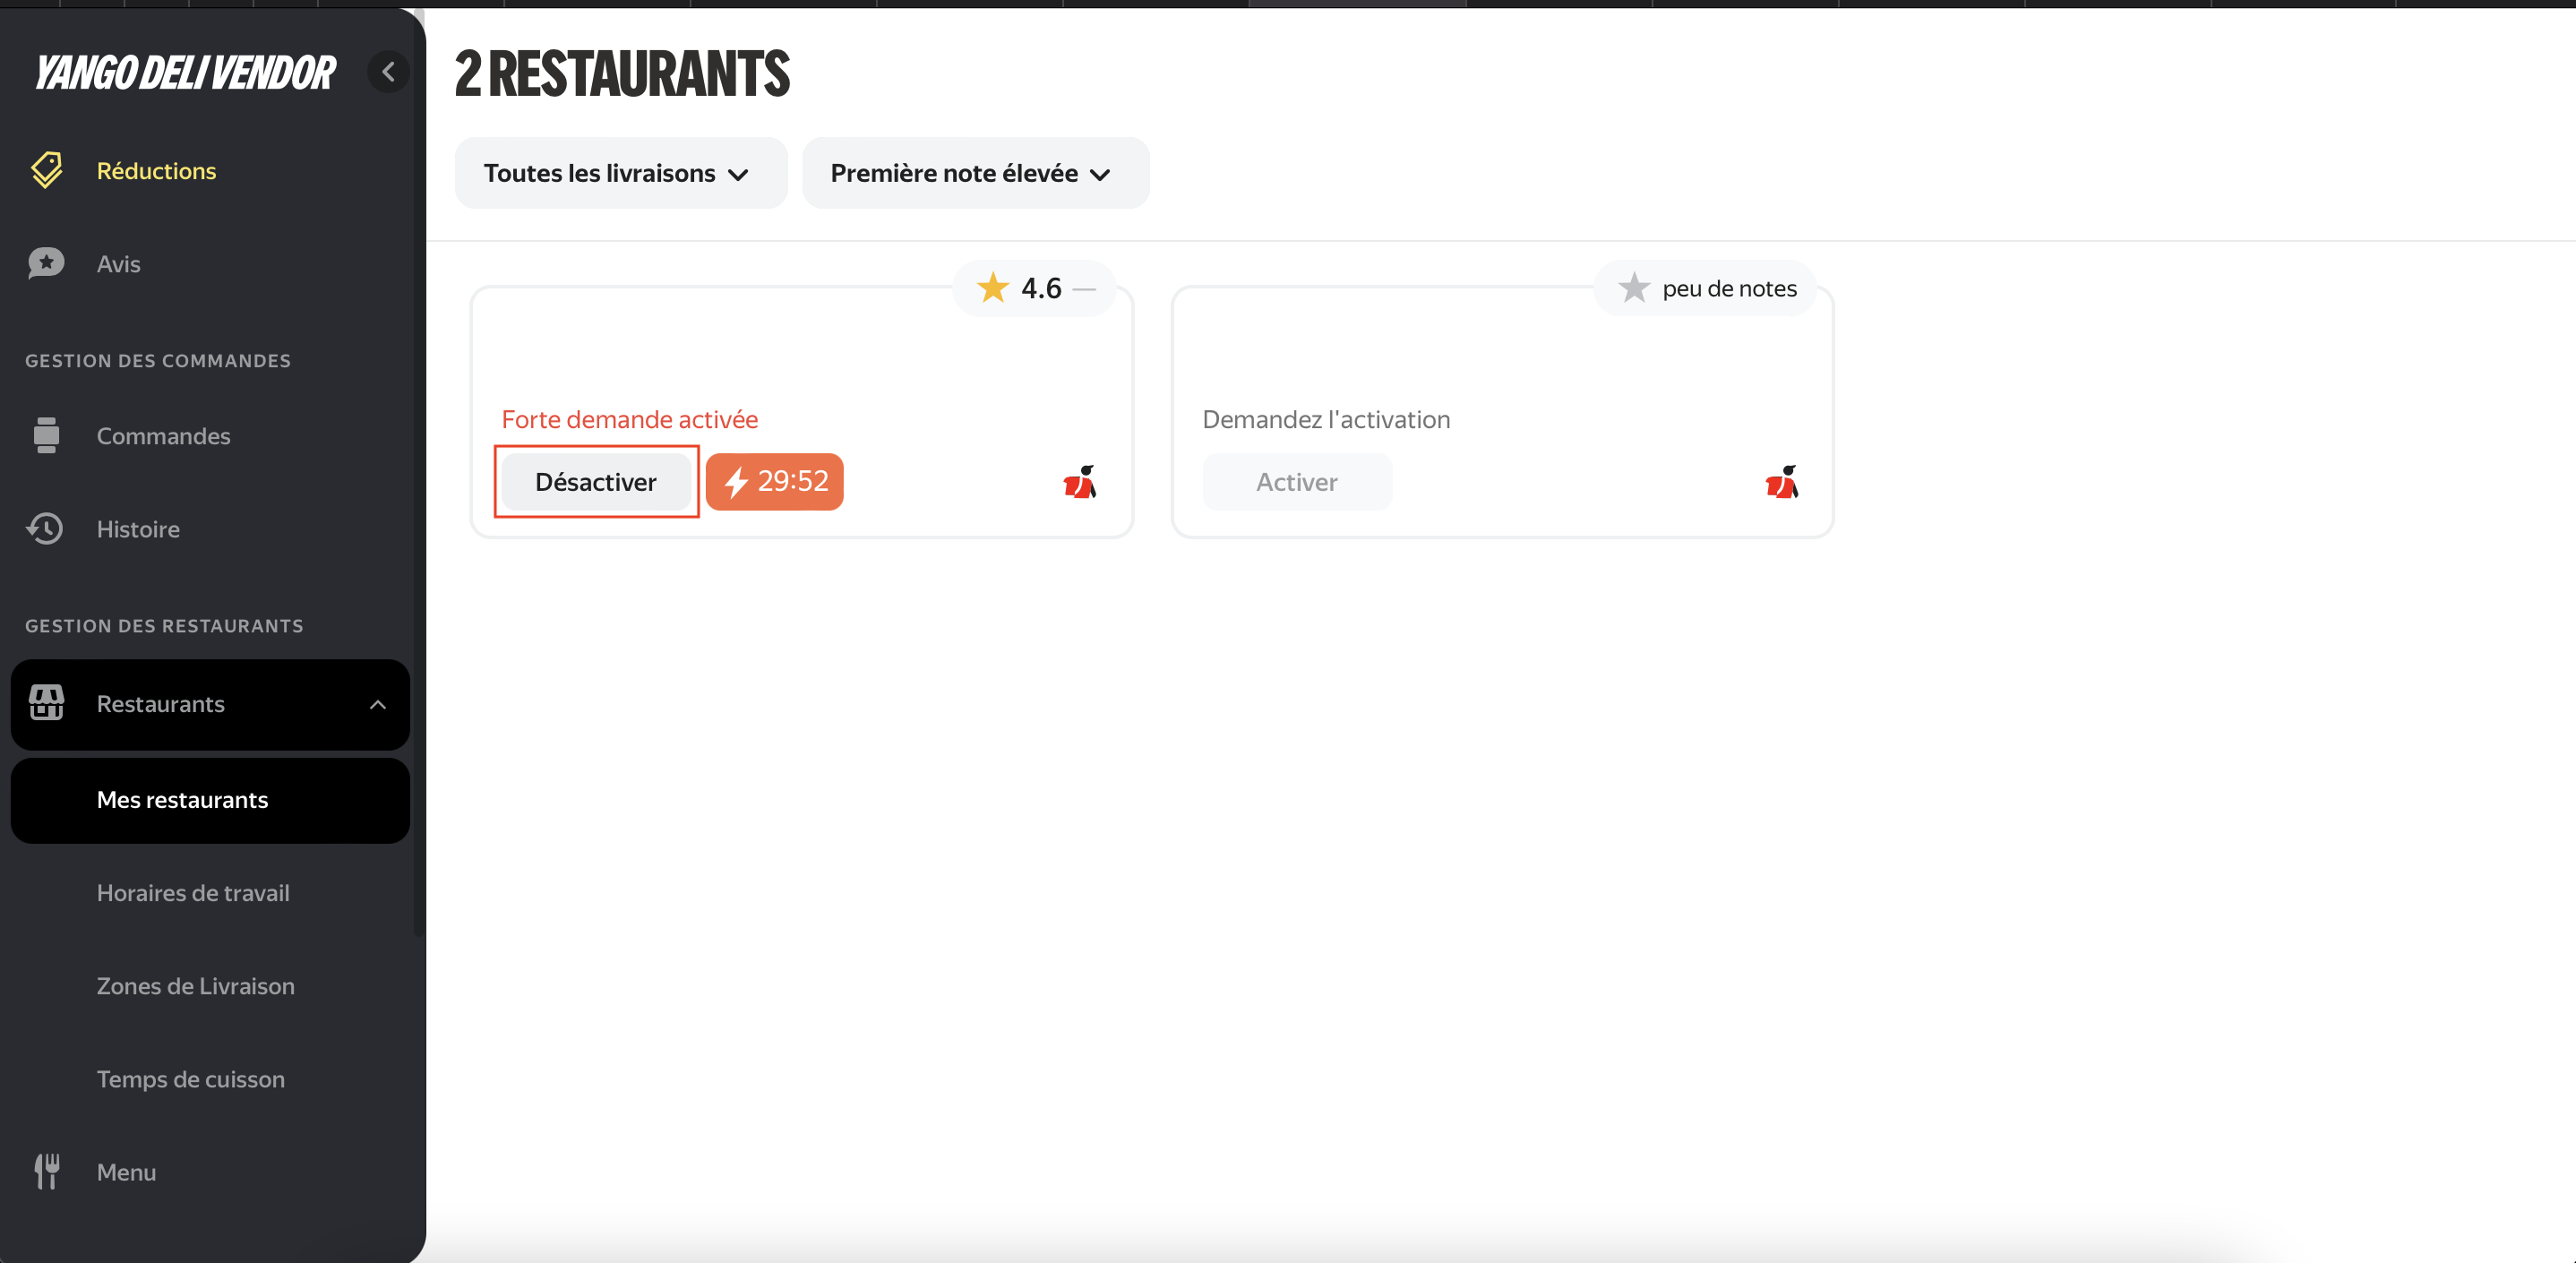Open Horaires de travail
2576x1263 pixels.
coord(193,893)
